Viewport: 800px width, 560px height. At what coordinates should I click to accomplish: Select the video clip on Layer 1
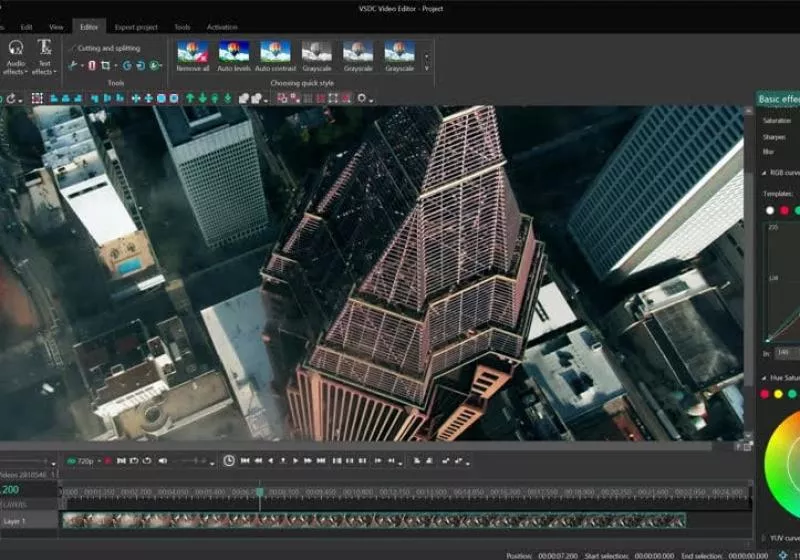click(x=373, y=521)
